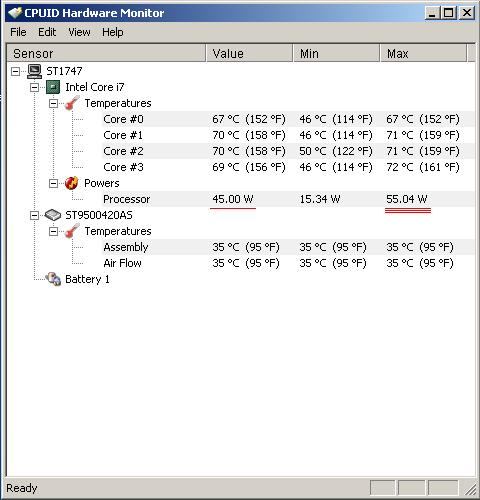Click the window resize grip

pyautogui.click(x=470, y=489)
